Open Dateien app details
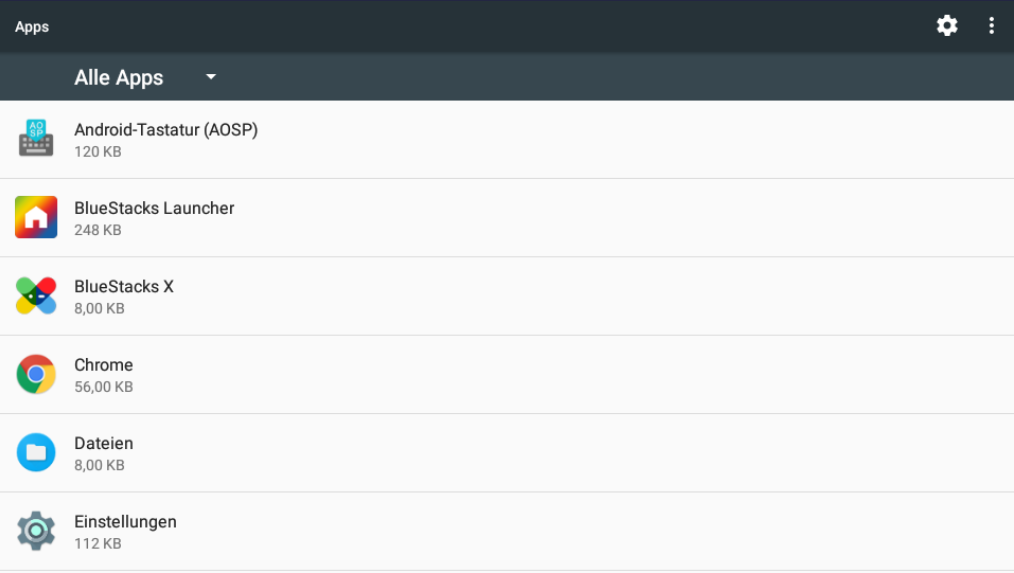1014x573 pixels. [103, 443]
